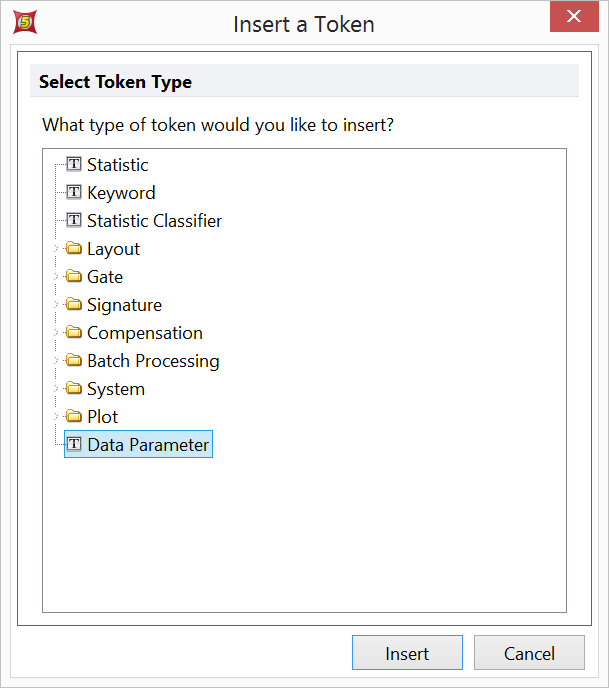Click the FCS Express application icon in title bar
This screenshot has width=609, height=688.
click(25, 21)
